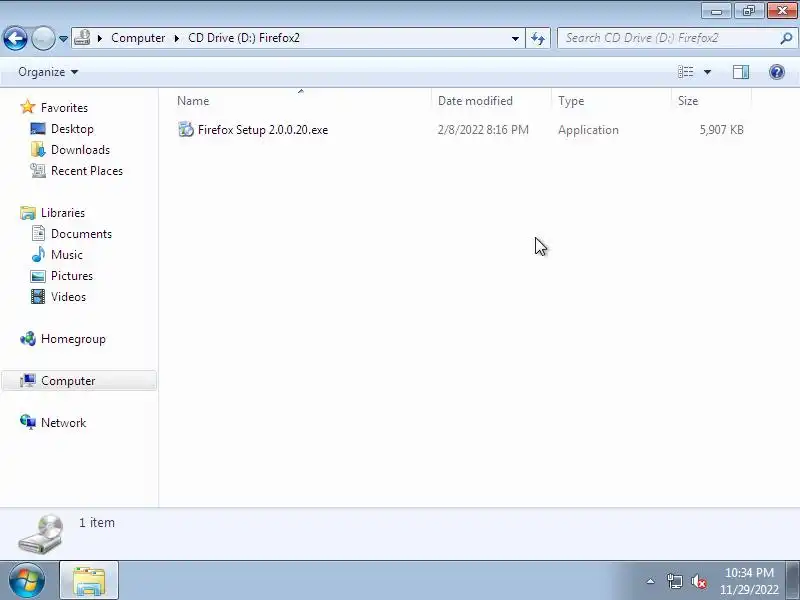Image resolution: width=800 pixels, height=600 pixels.
Task: Click the Favorites star icon
Action: pyautogui.click(x=28, y=107)
